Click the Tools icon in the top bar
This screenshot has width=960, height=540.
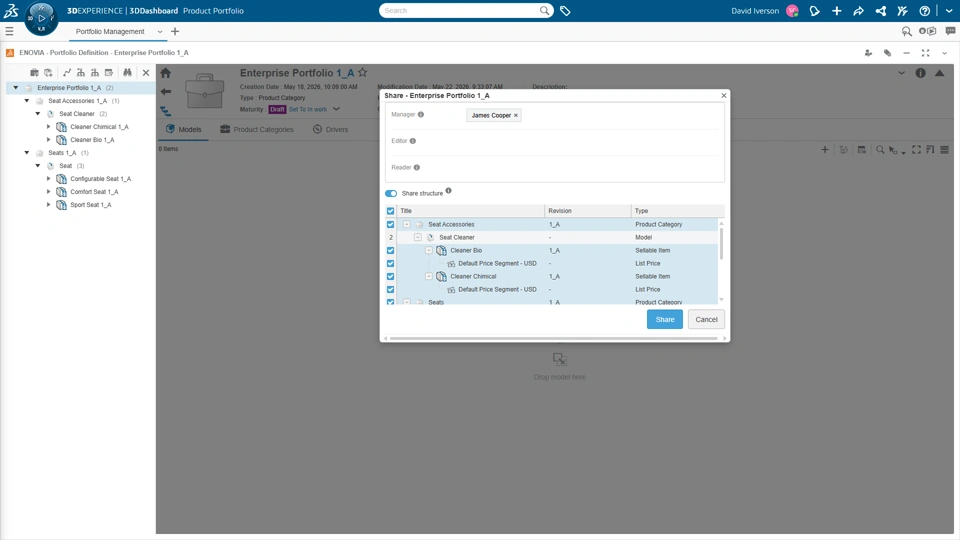902,10
